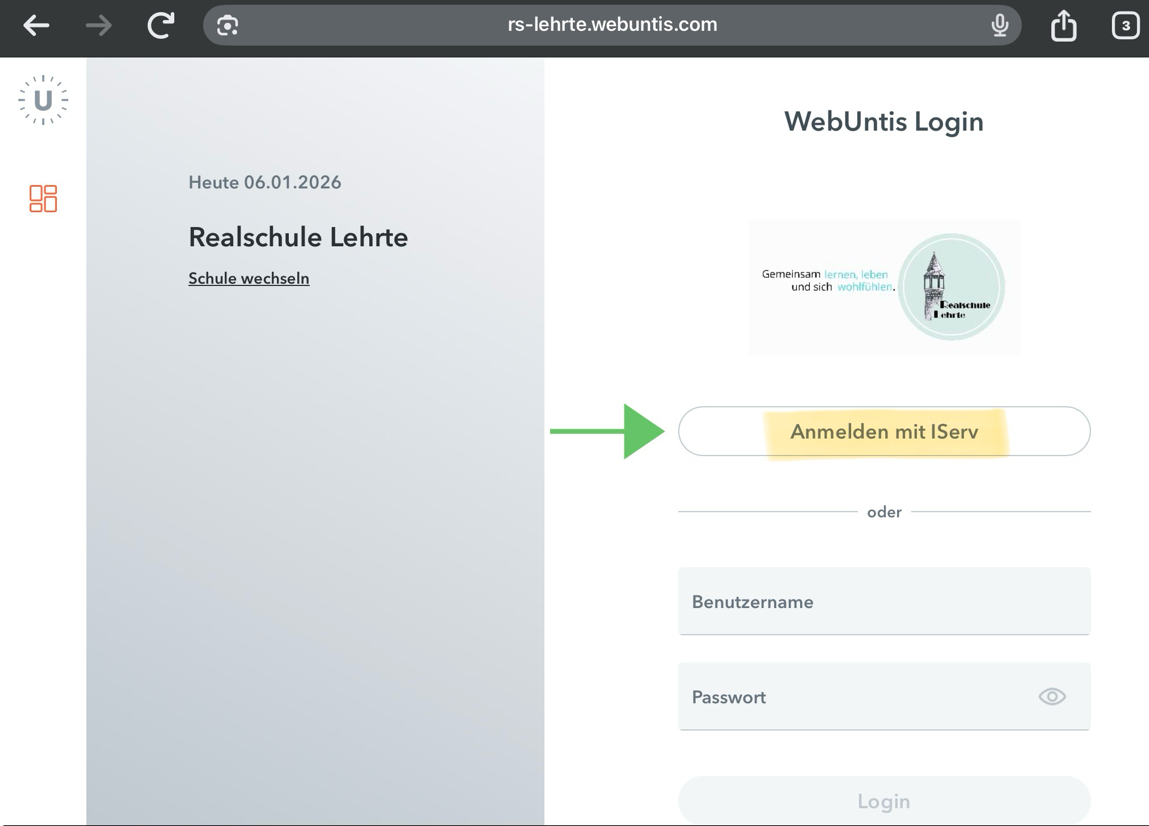The height and width of the screenshot is (826, 1149).
Task: Select the Passwort input field
Action: 850,697
